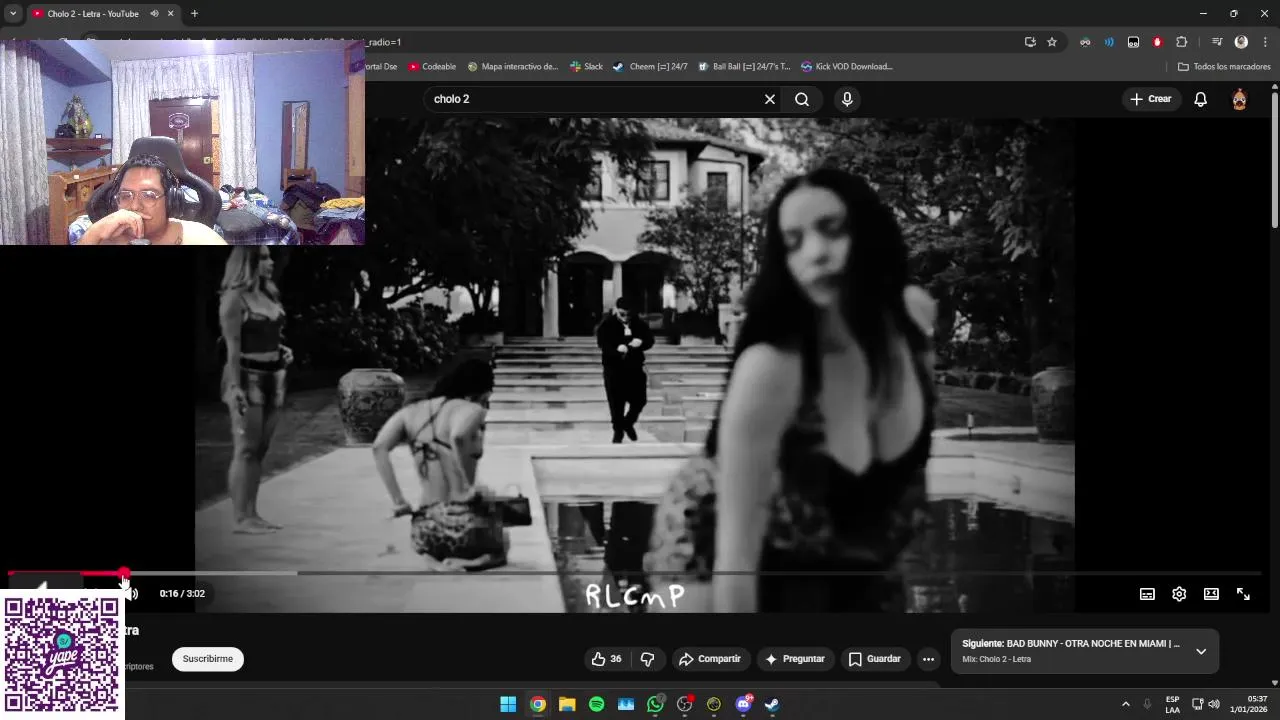Click the Chrome taskbar icon

pos(537,704)
